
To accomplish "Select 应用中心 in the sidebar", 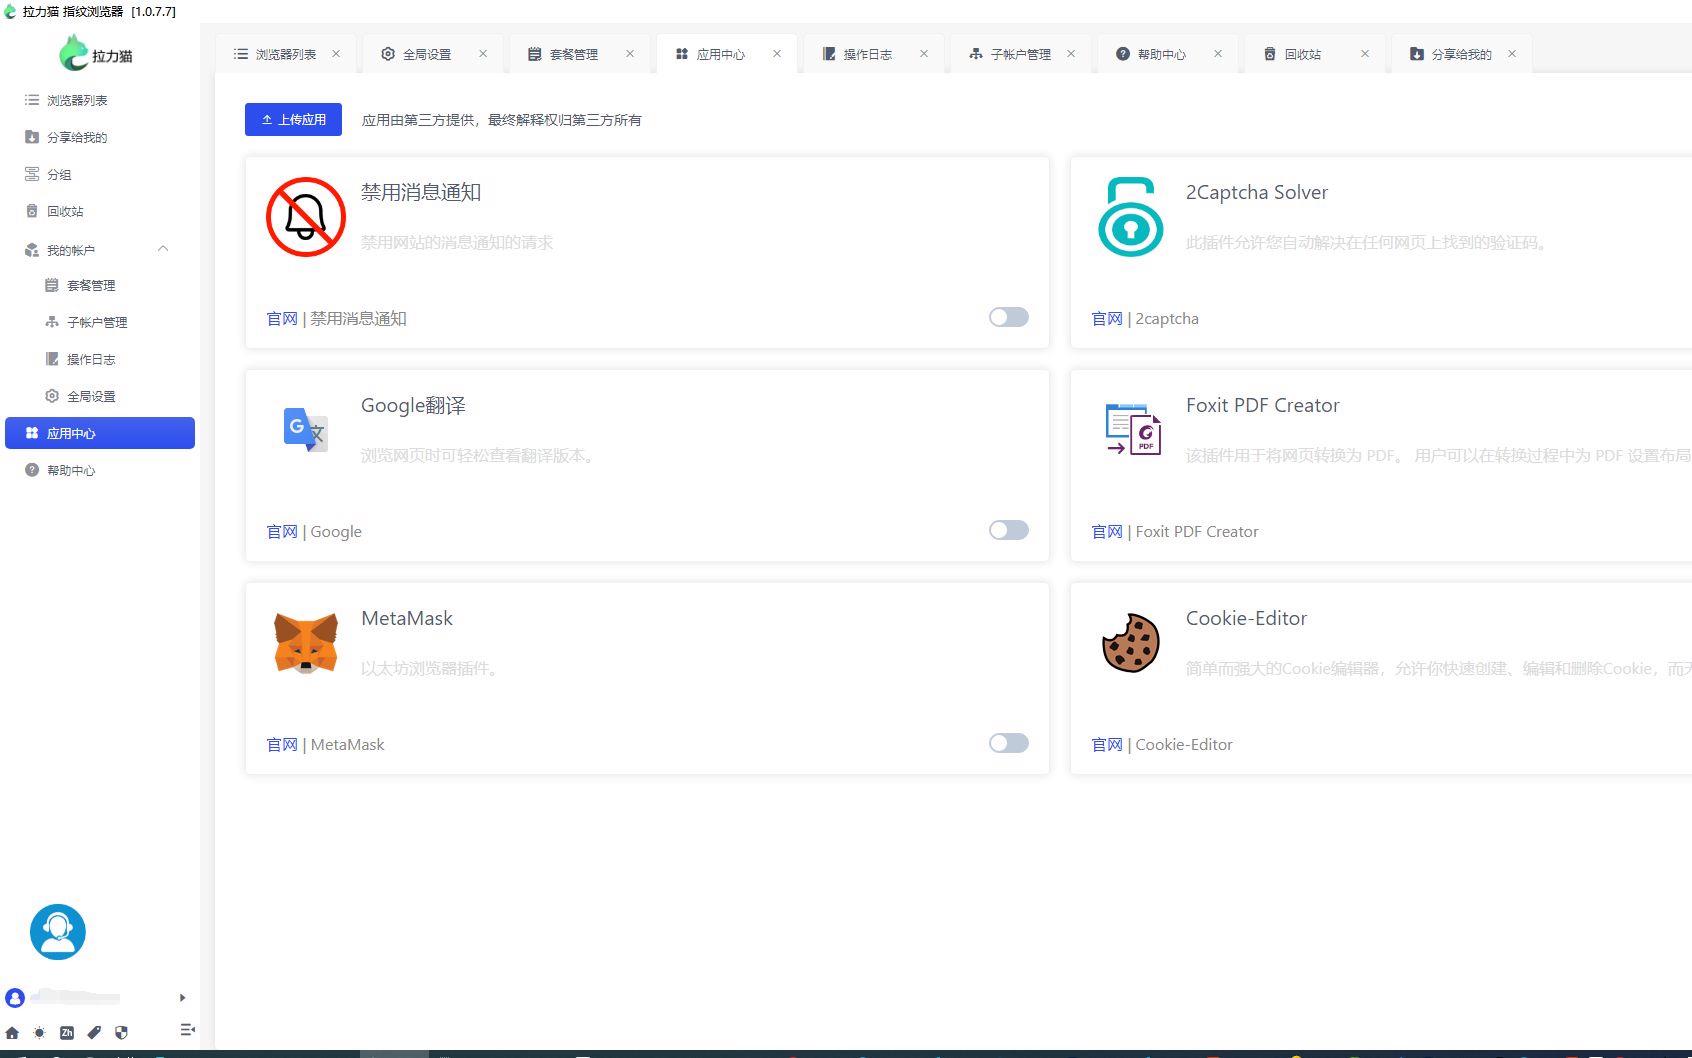I will [x=100, y=433].
